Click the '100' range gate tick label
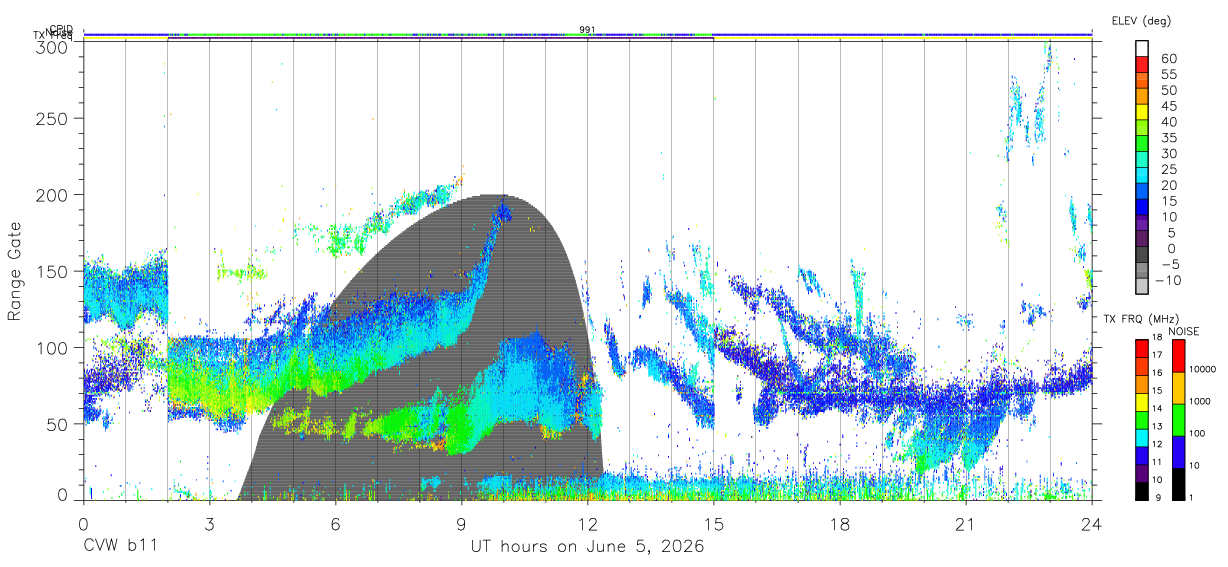 (52, 347)
